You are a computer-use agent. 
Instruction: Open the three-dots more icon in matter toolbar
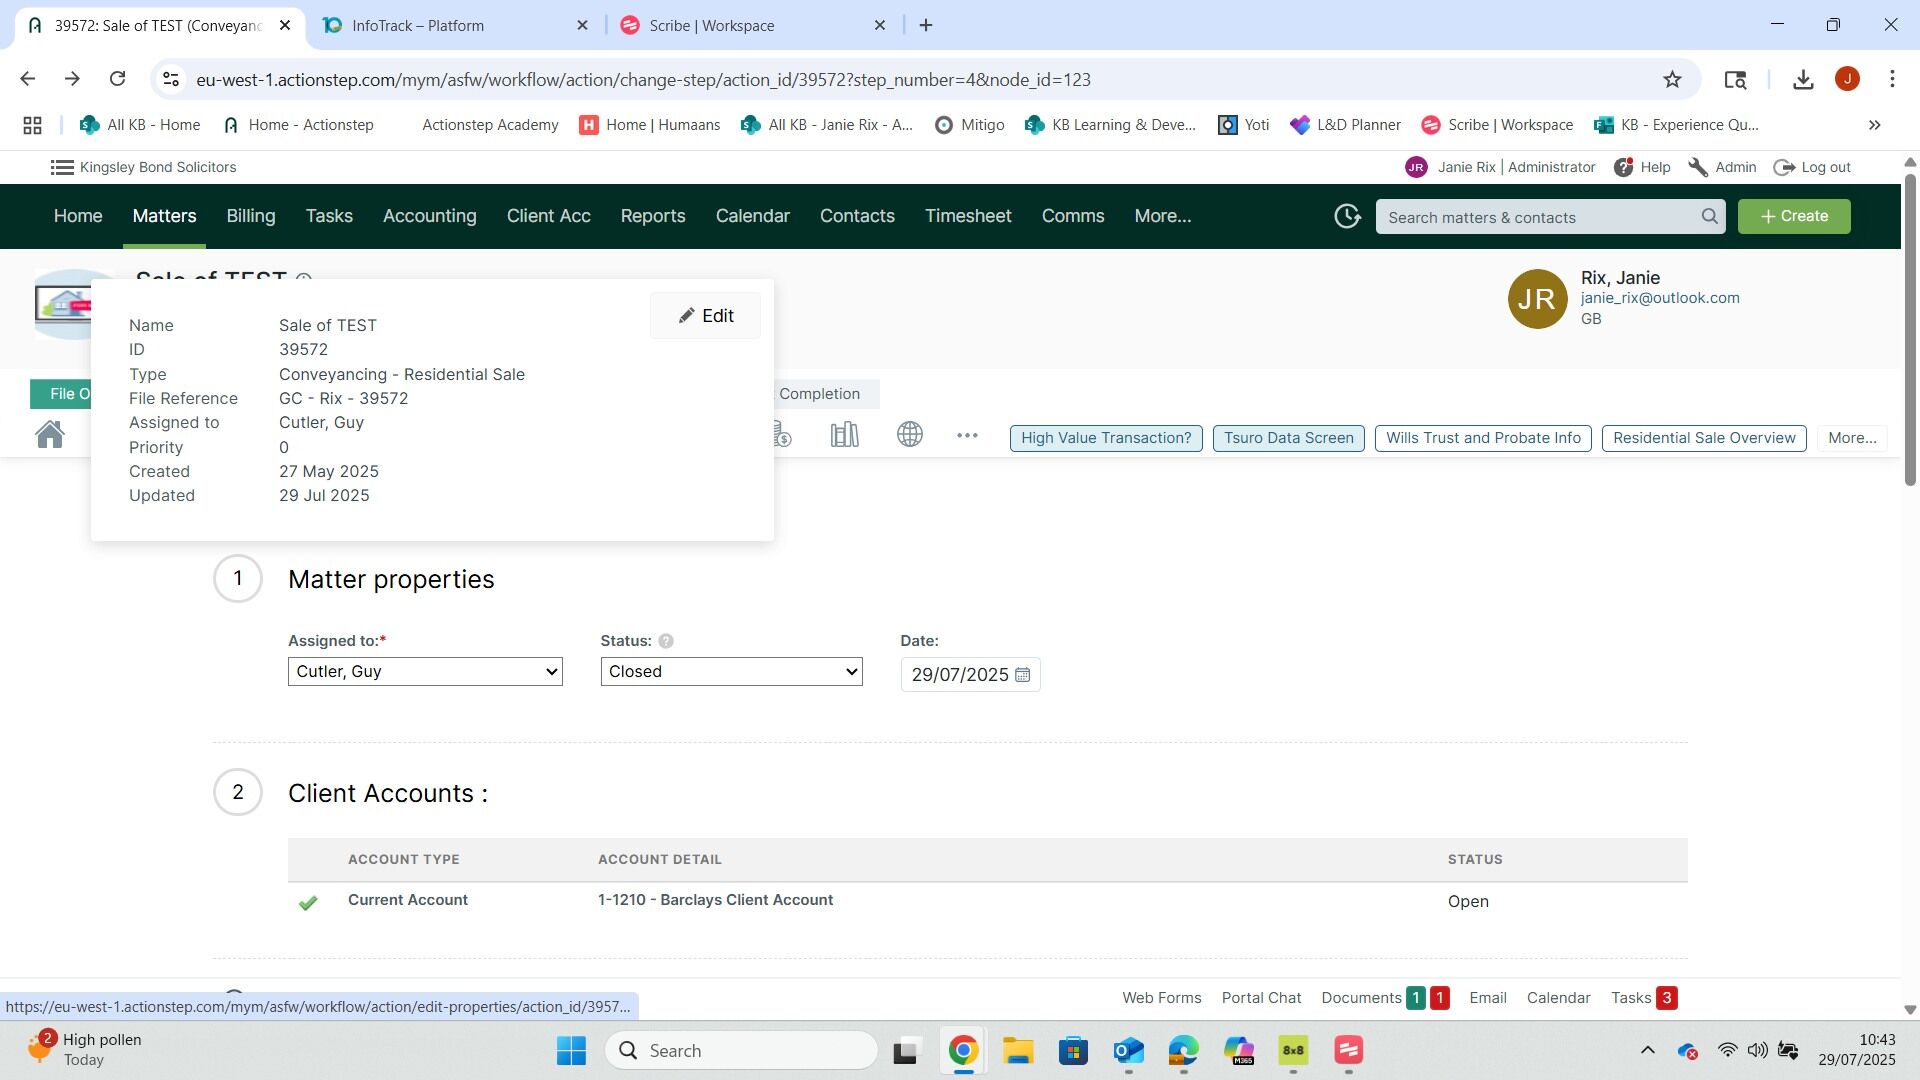pyautogui.click(x=966, y=436)
